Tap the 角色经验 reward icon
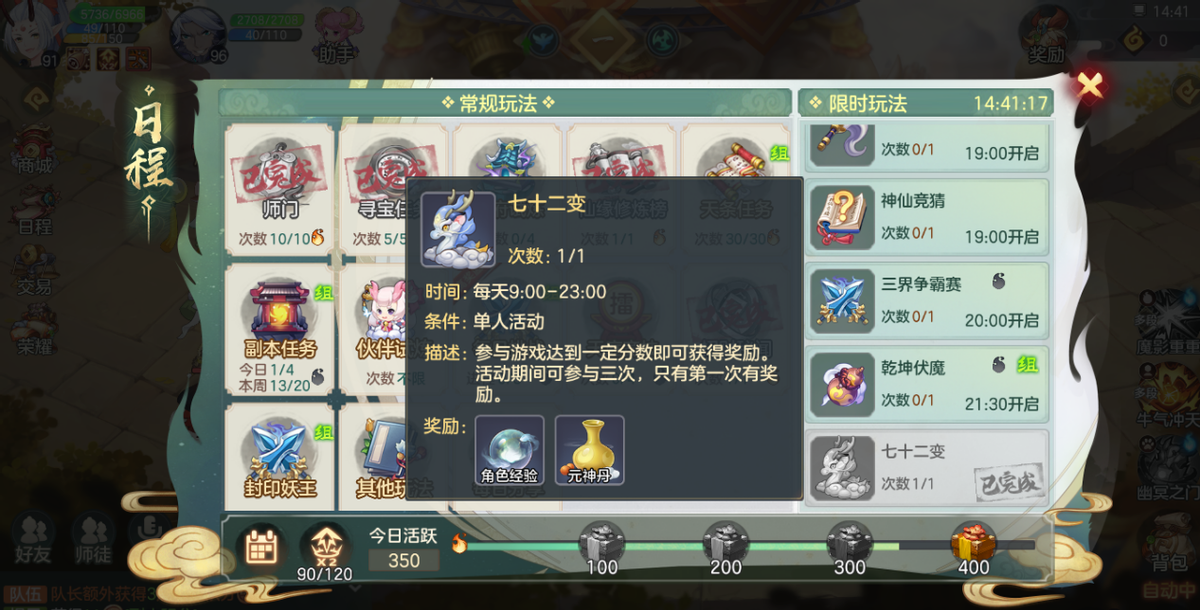Image resolution: width=1200 pixels, height=610 pixels. coord(510,450)
